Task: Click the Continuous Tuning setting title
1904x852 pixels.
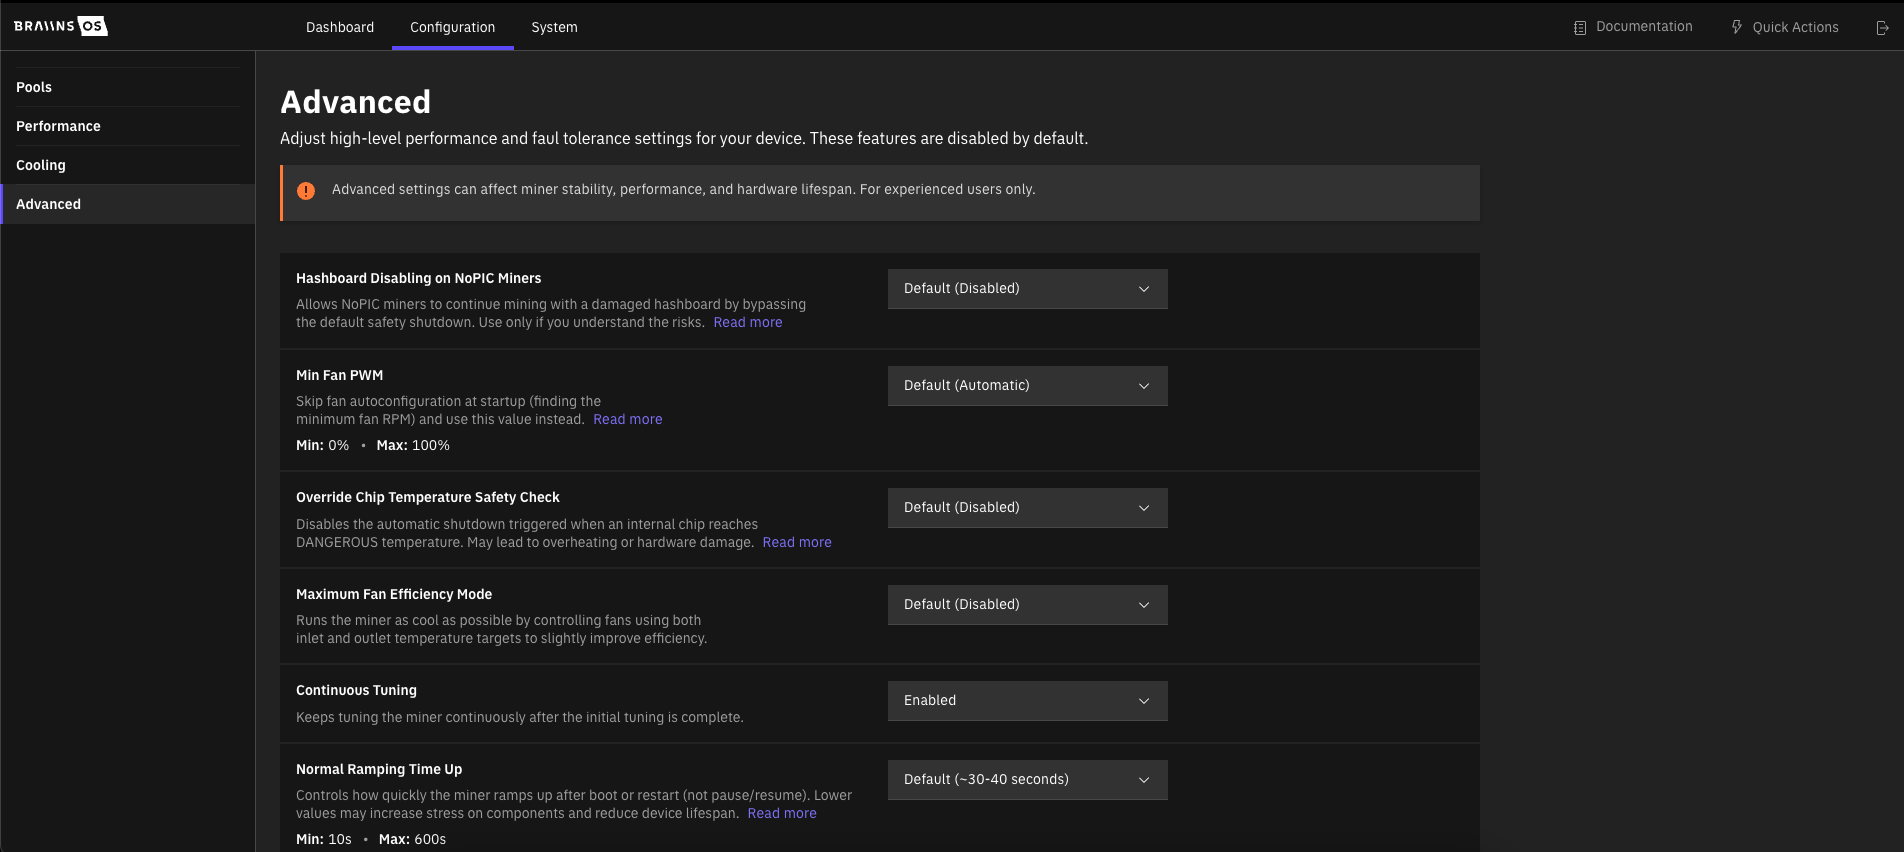Action: 356,690
